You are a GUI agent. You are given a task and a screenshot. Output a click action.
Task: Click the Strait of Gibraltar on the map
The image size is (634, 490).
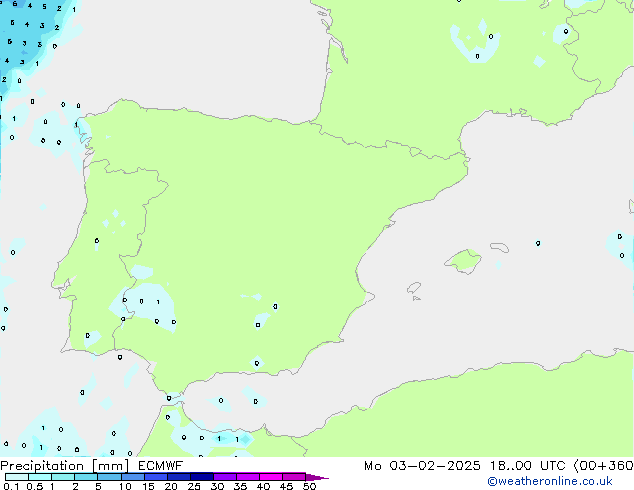coord(160,400)
